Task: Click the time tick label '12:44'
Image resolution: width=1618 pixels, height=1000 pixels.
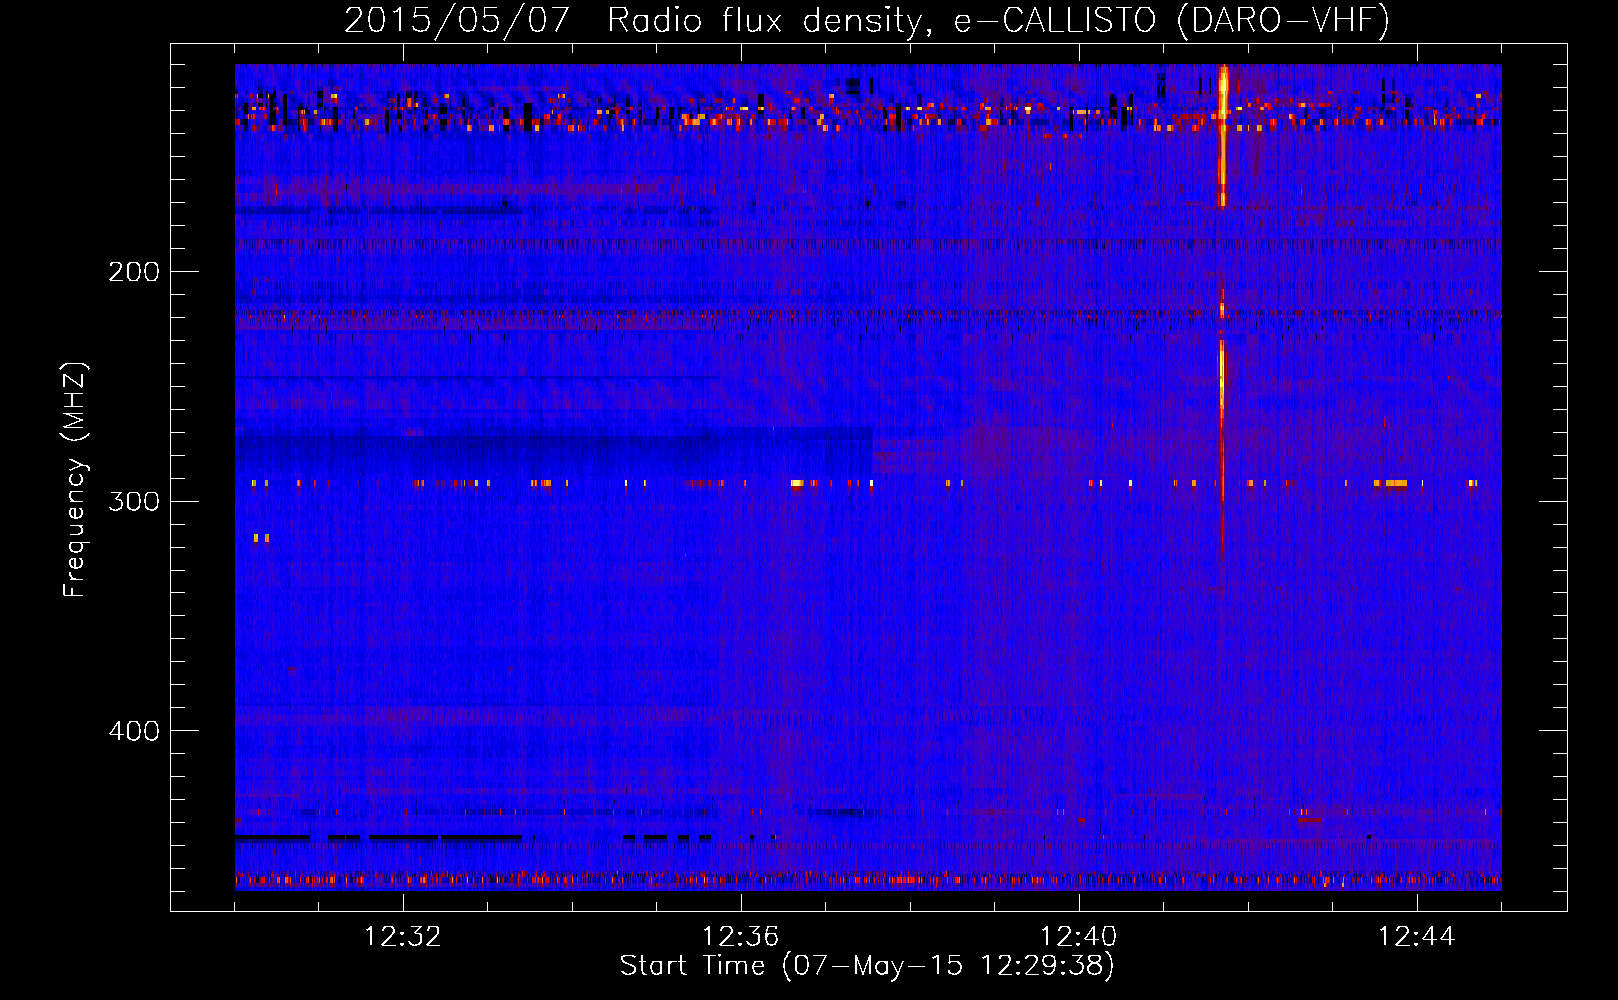Action: coord(1417,937)
